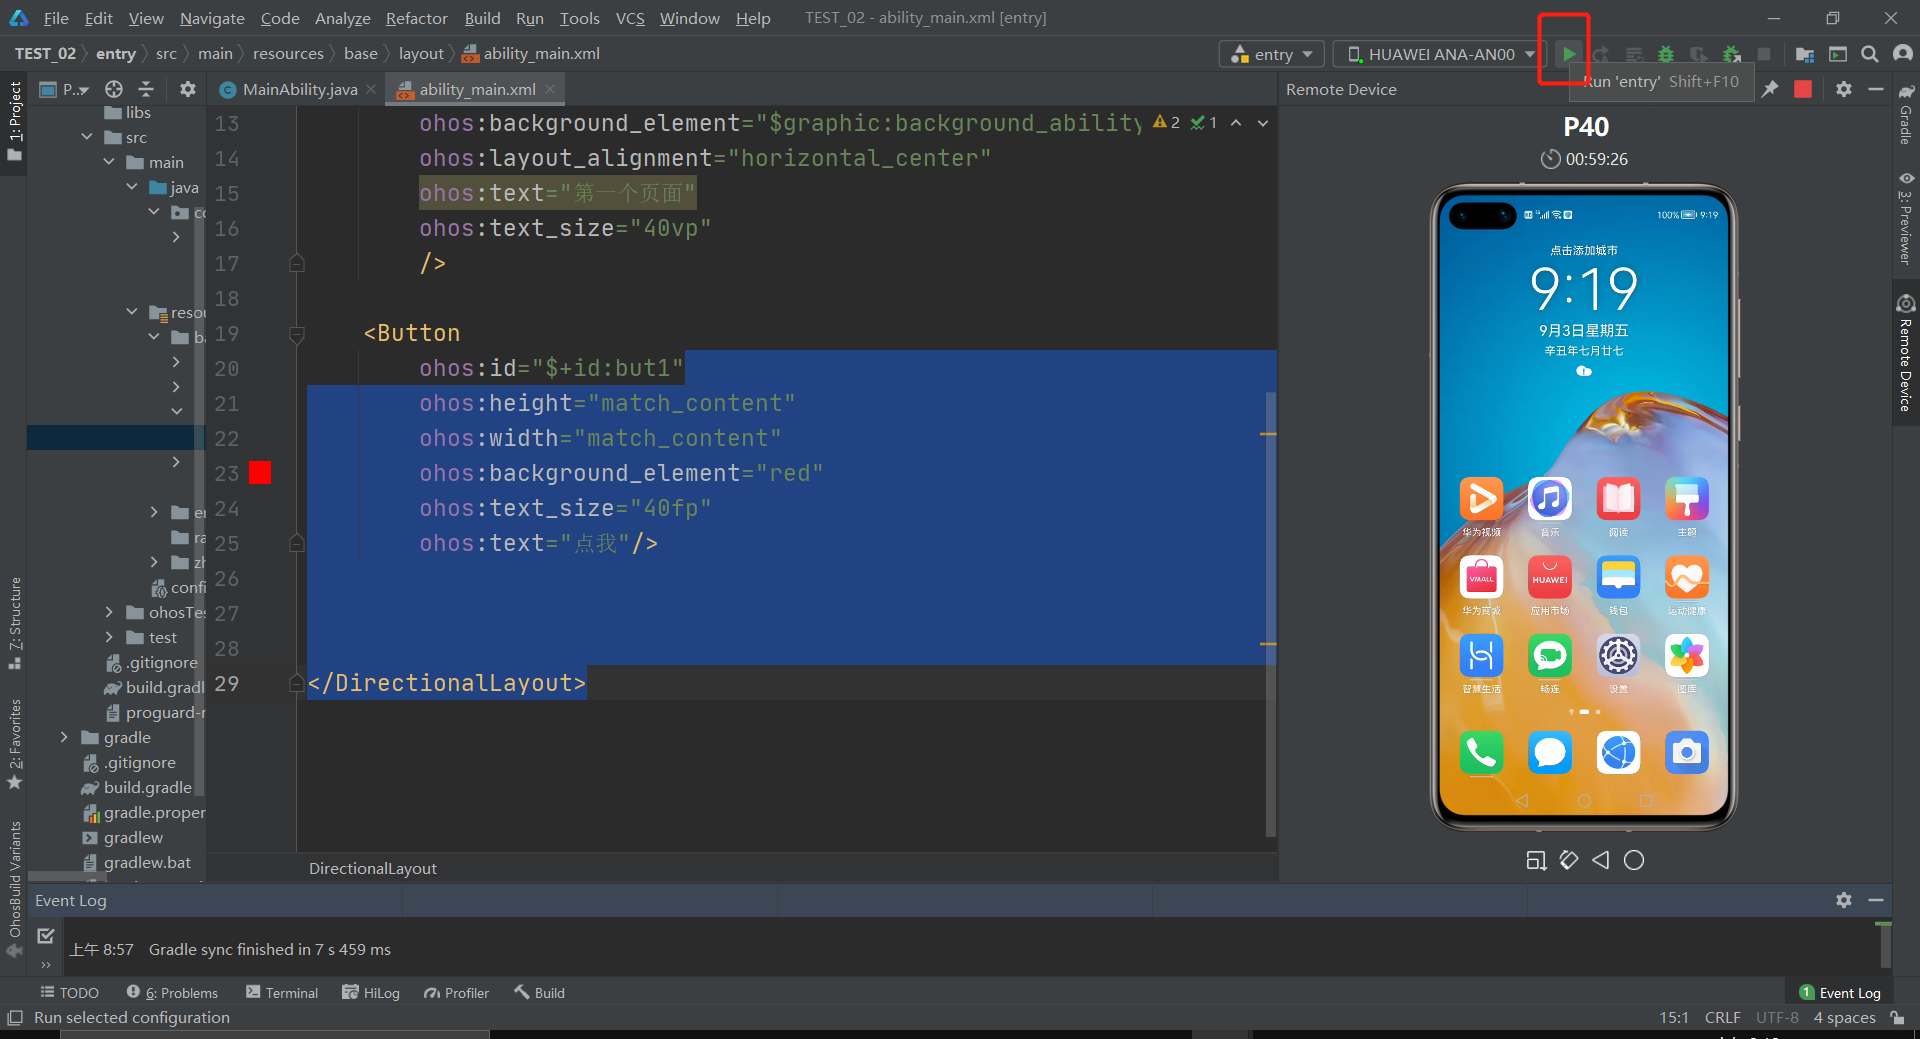Toggle the Previewer side panel
This screenshot has width=1920, height=1039.
coord(1906,218)
